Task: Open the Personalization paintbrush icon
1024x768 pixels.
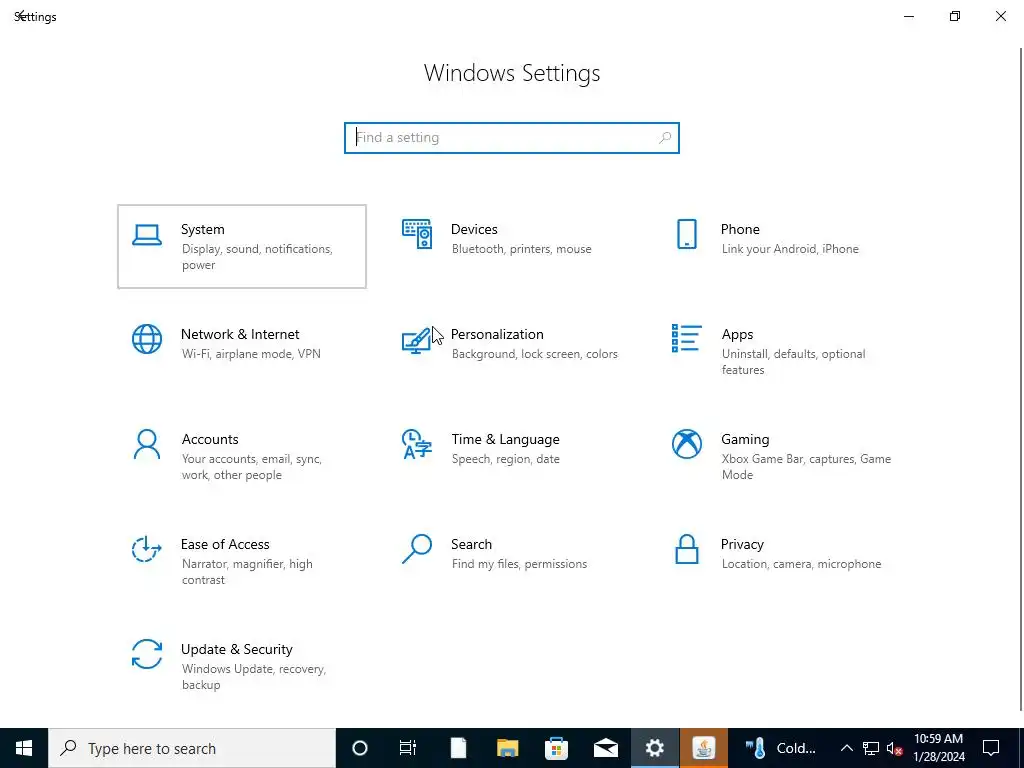Action: pyautogui.click(x=417, y=340)
